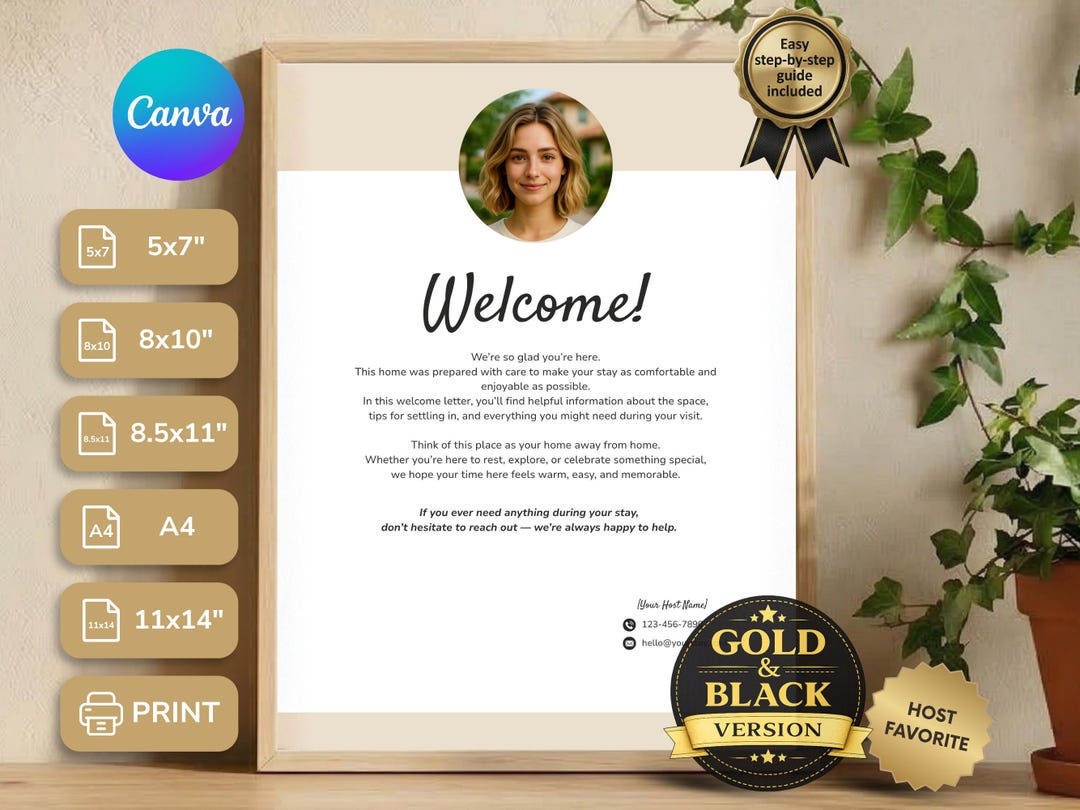Click the Canva logo circle
Screen dimensions: 1080x810
178,114
